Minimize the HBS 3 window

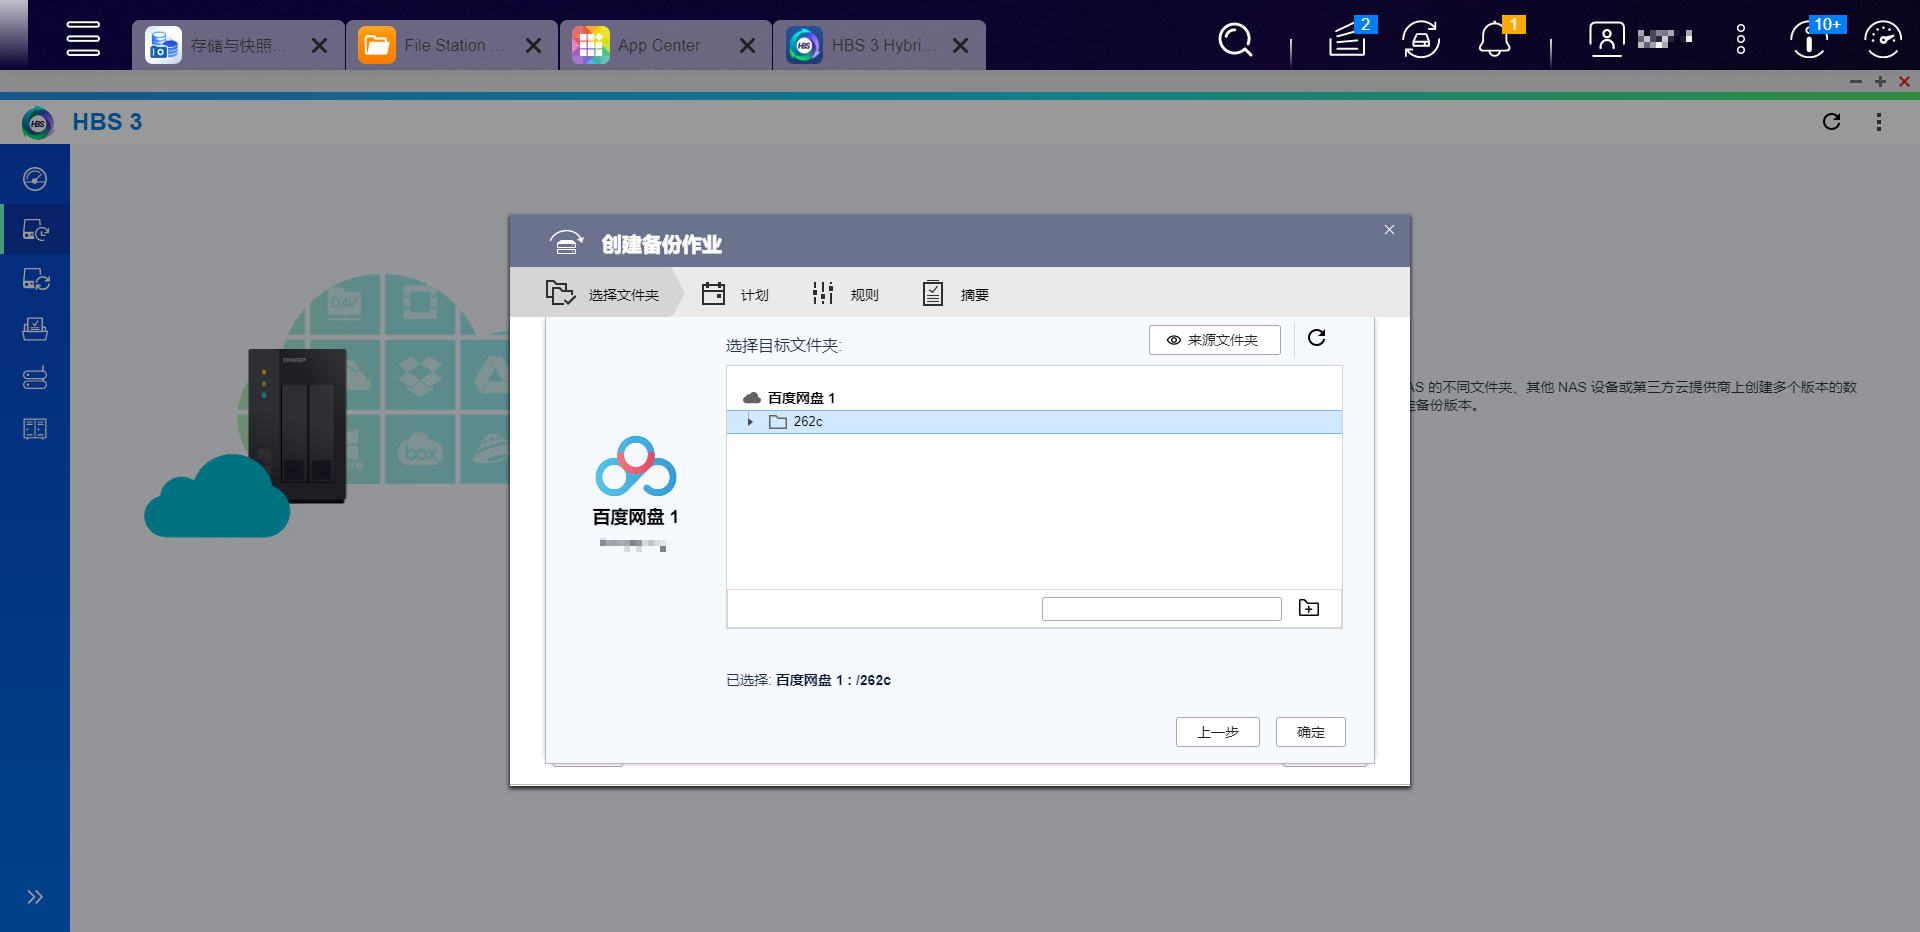point(1856,82)
